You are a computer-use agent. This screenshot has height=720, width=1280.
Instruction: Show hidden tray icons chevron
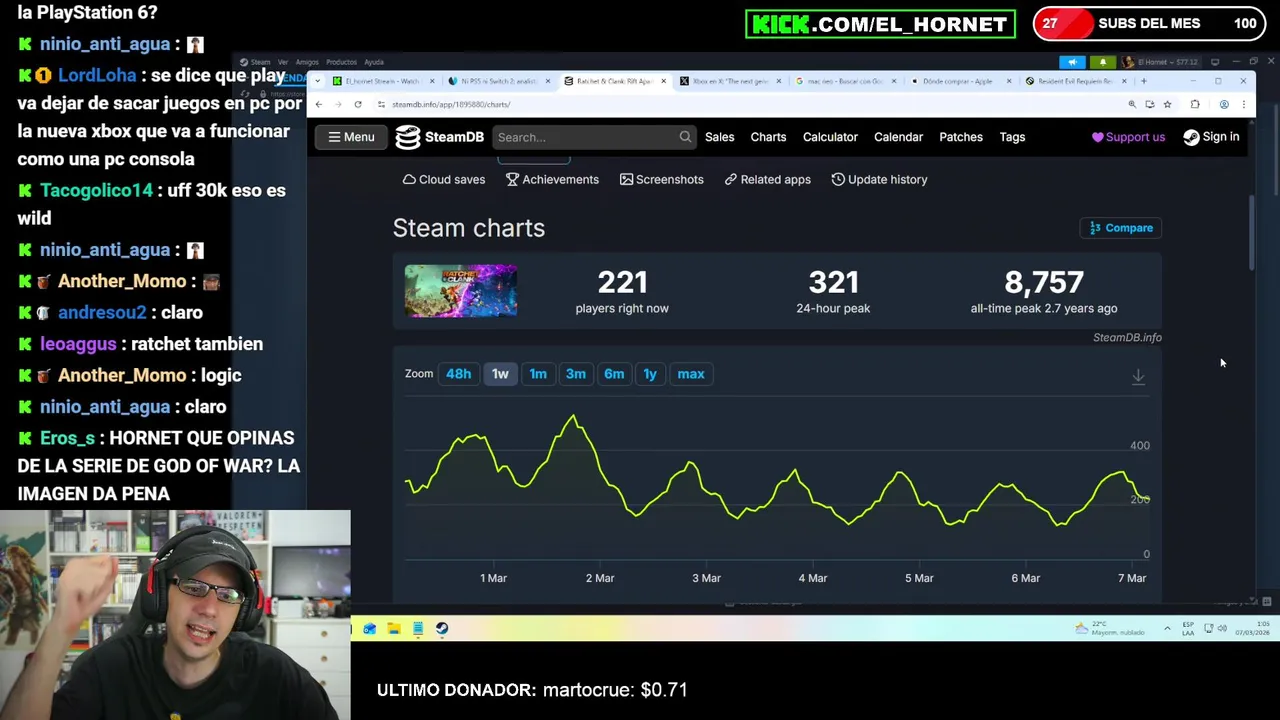click(x=1167, y=628)
